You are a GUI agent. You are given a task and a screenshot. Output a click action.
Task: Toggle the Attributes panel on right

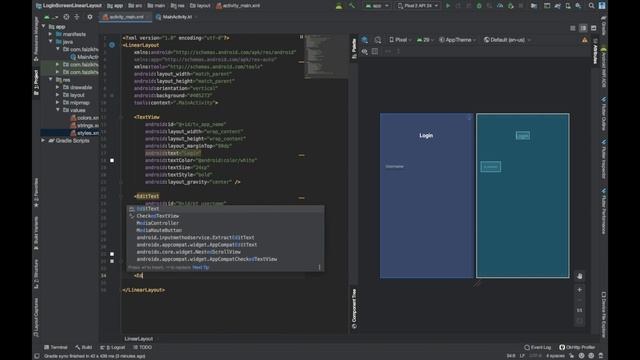click(595, 51)
